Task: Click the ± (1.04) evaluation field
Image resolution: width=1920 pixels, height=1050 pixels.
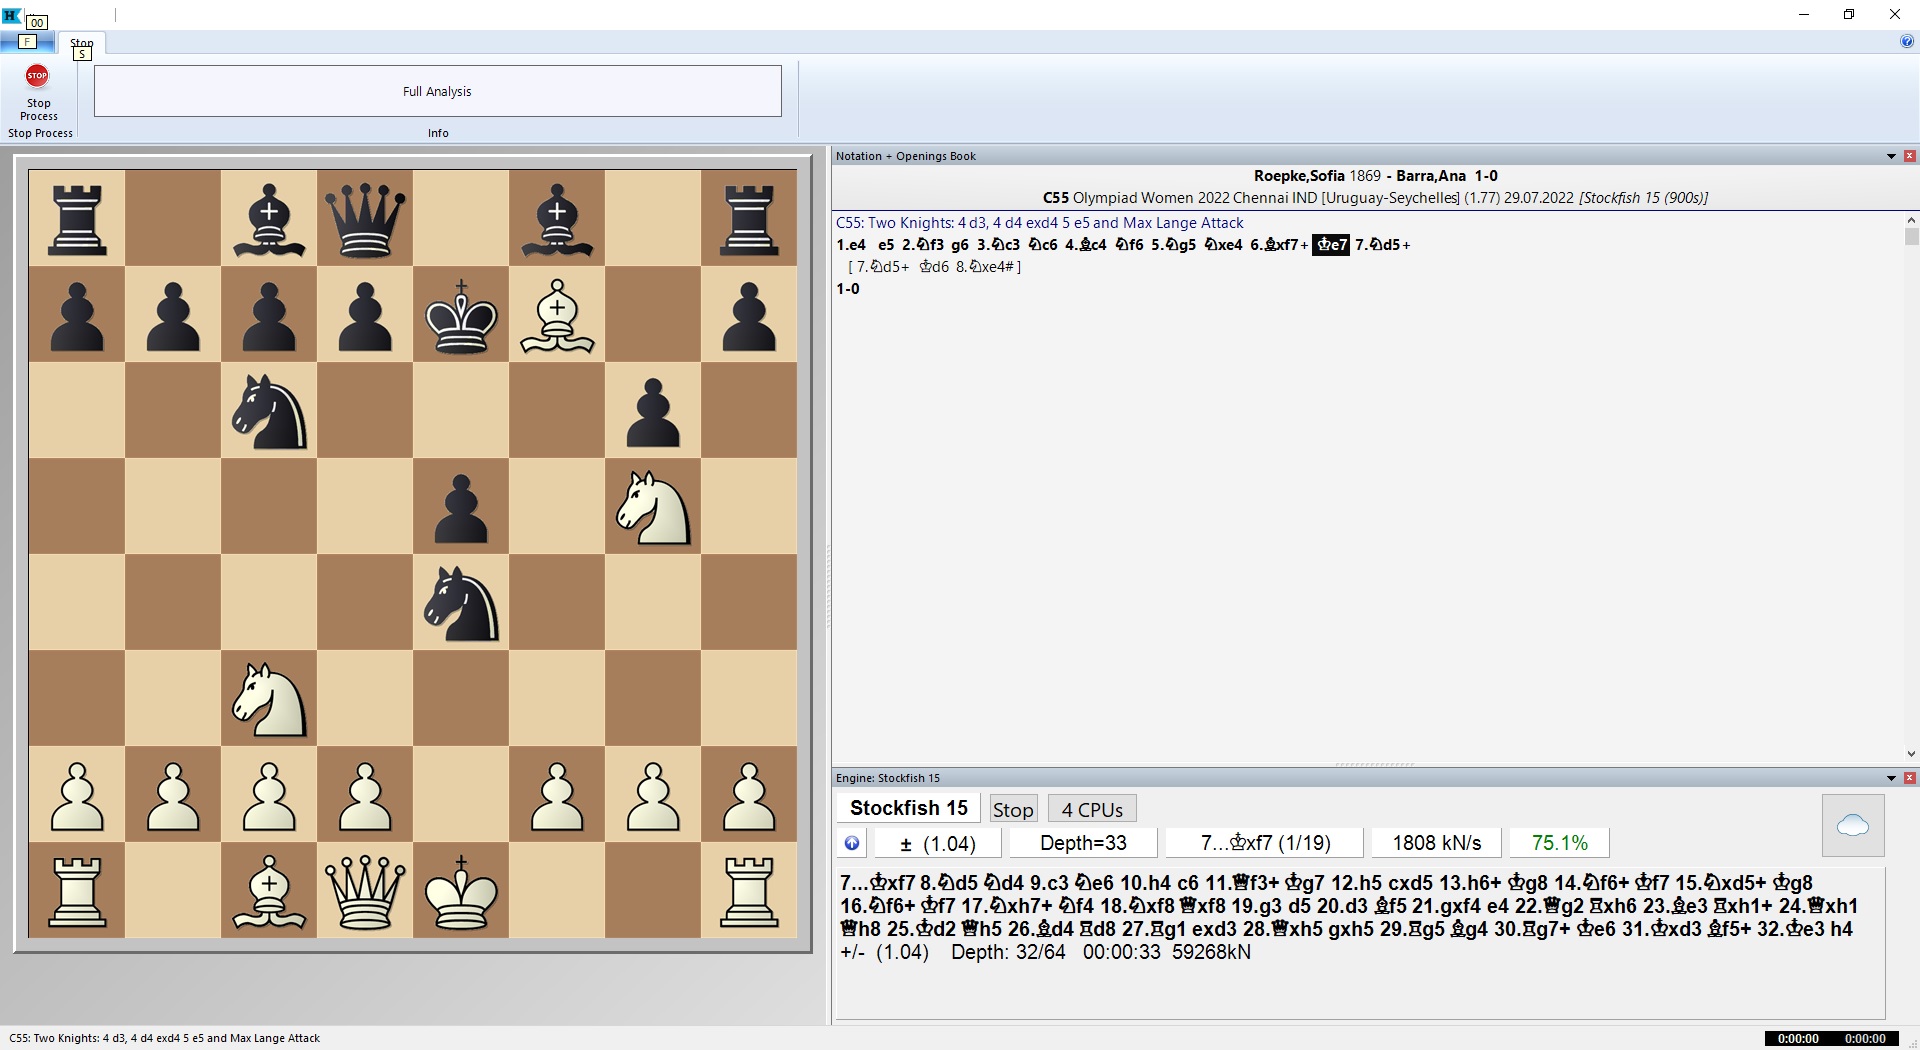Action: click(938, 843)
